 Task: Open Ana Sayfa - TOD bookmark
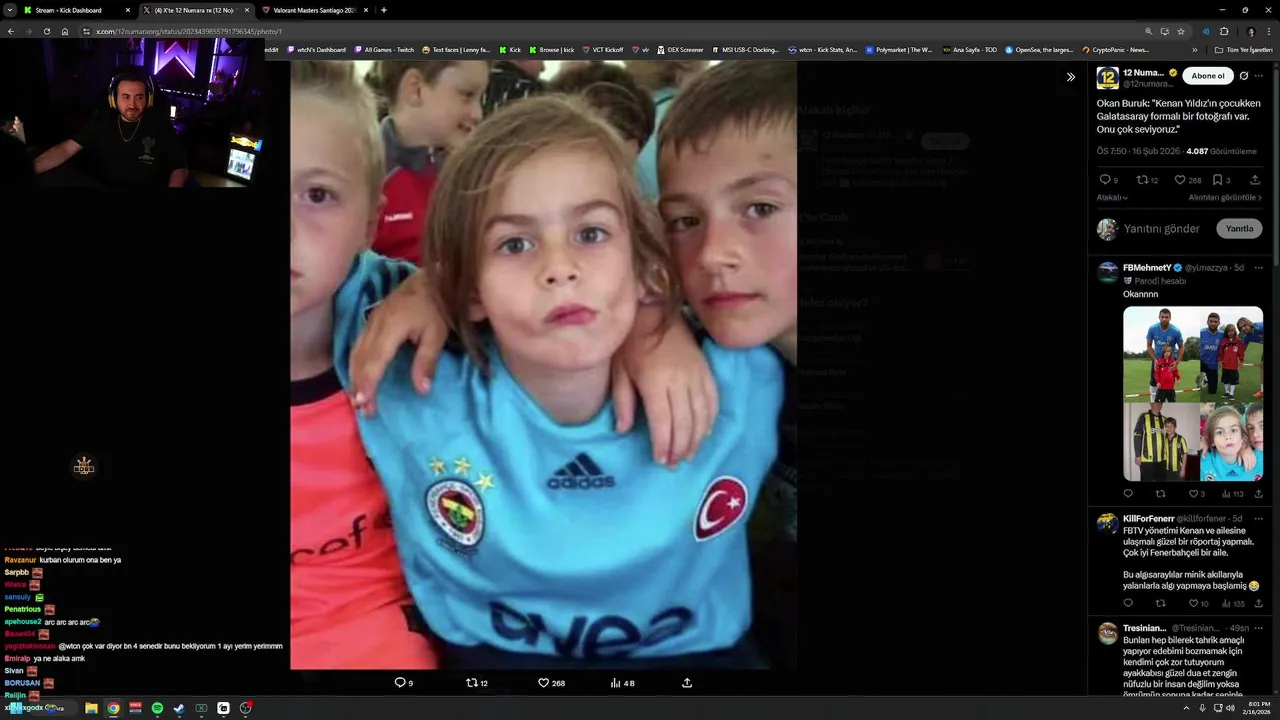coord(969,49)
